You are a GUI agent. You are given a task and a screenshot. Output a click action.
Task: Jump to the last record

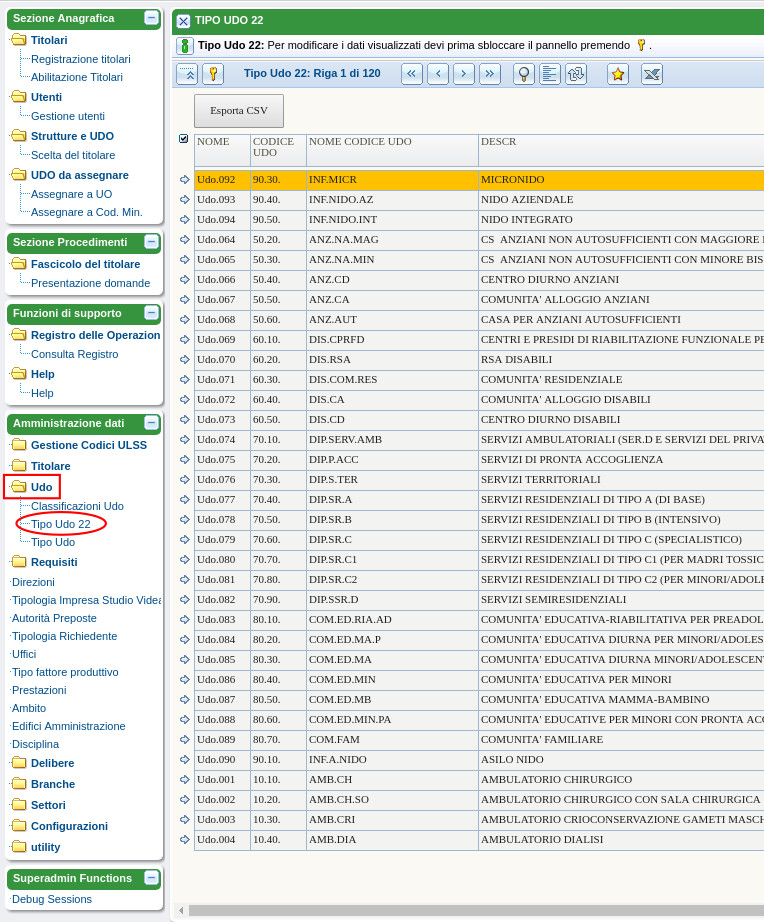[x=490, y=74]
